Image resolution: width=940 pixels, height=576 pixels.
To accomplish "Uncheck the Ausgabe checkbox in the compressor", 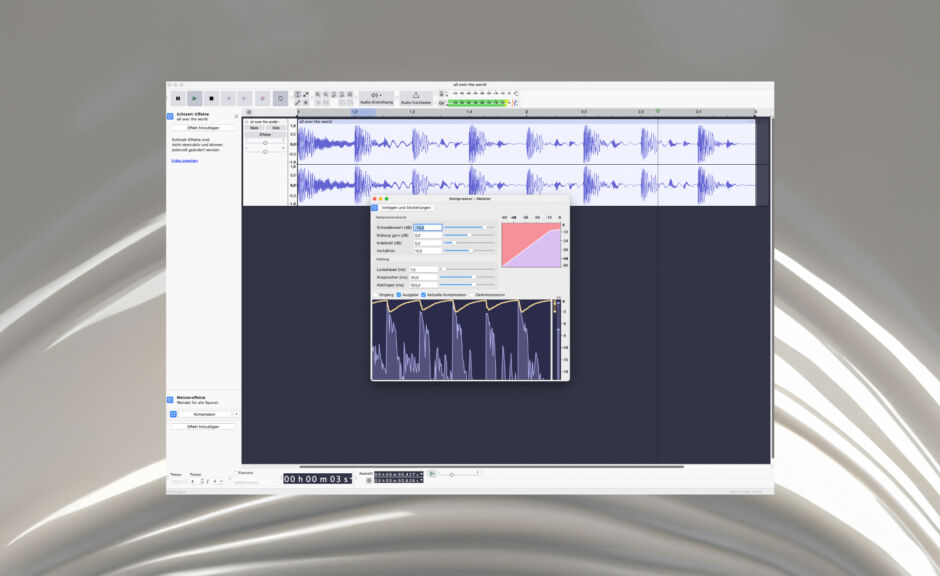I will pos(399,294).
